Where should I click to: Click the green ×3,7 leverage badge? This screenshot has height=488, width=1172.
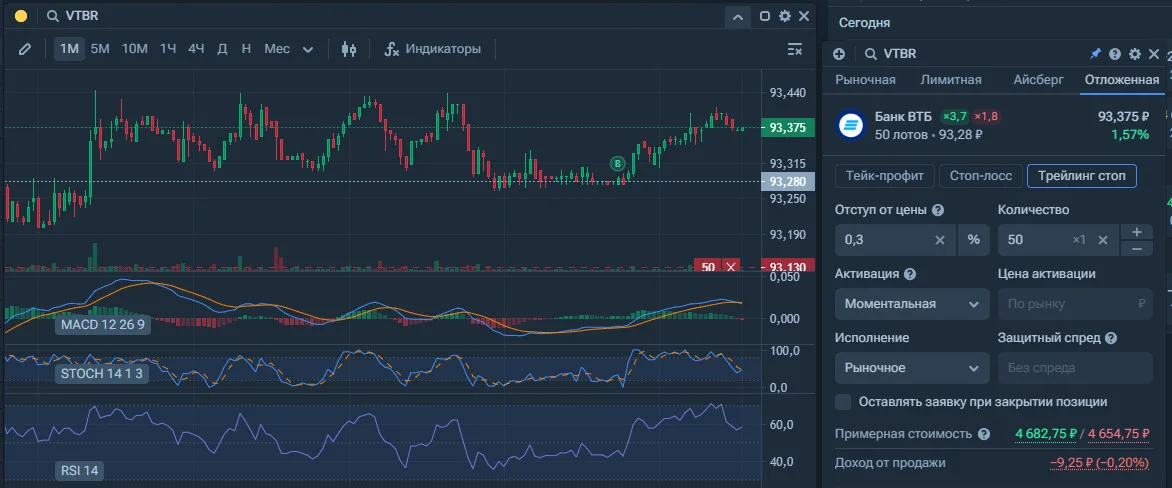[954, 117]
